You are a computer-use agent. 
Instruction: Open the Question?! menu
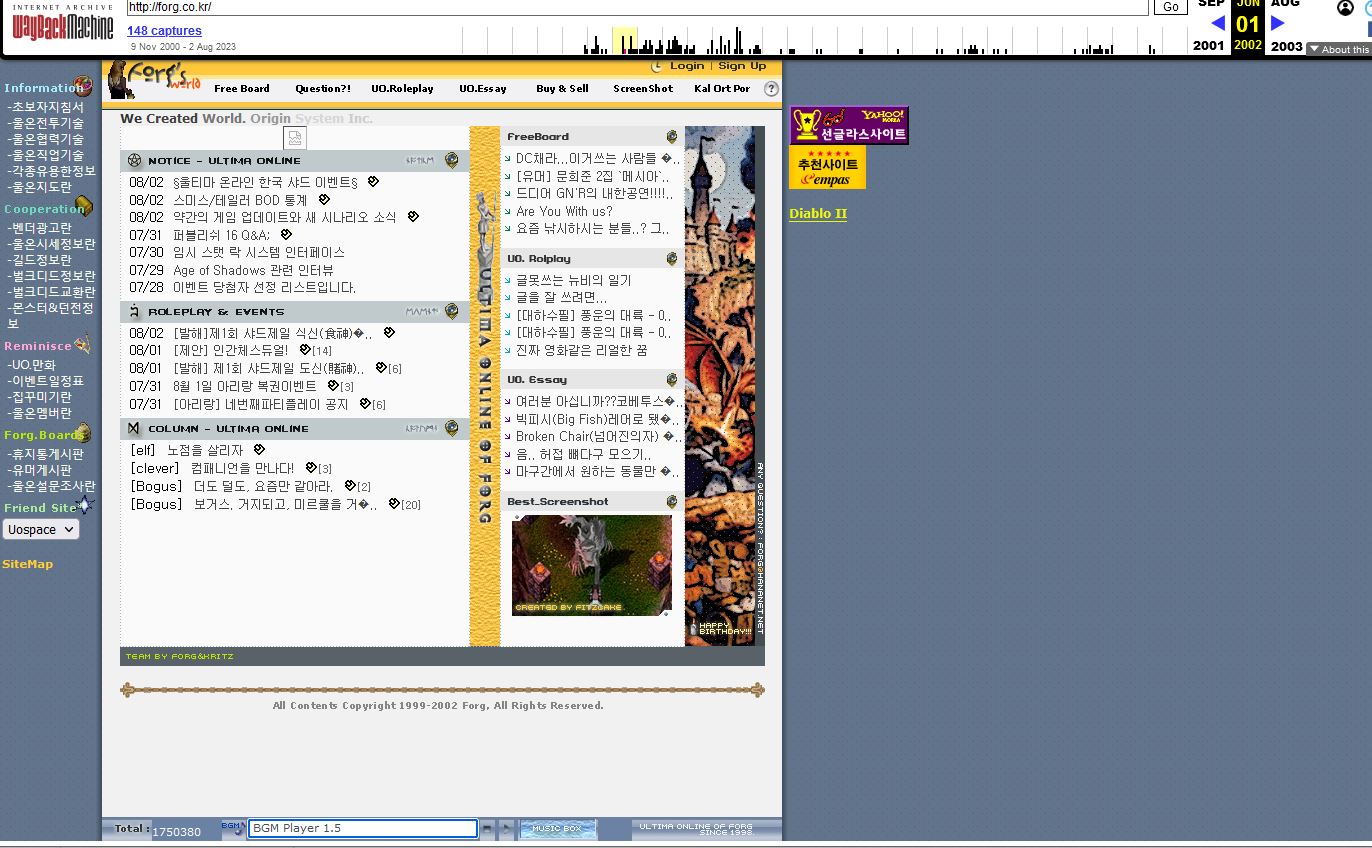323,88
